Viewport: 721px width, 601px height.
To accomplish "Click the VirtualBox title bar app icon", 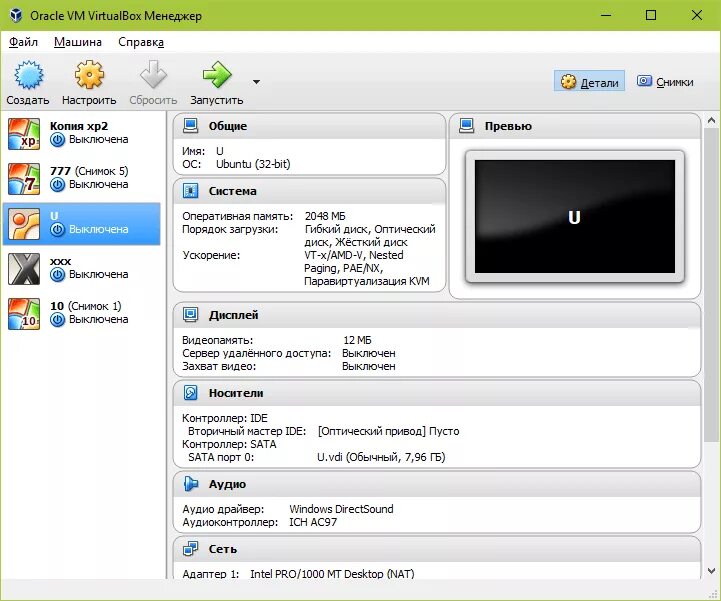I will (16, 15).
